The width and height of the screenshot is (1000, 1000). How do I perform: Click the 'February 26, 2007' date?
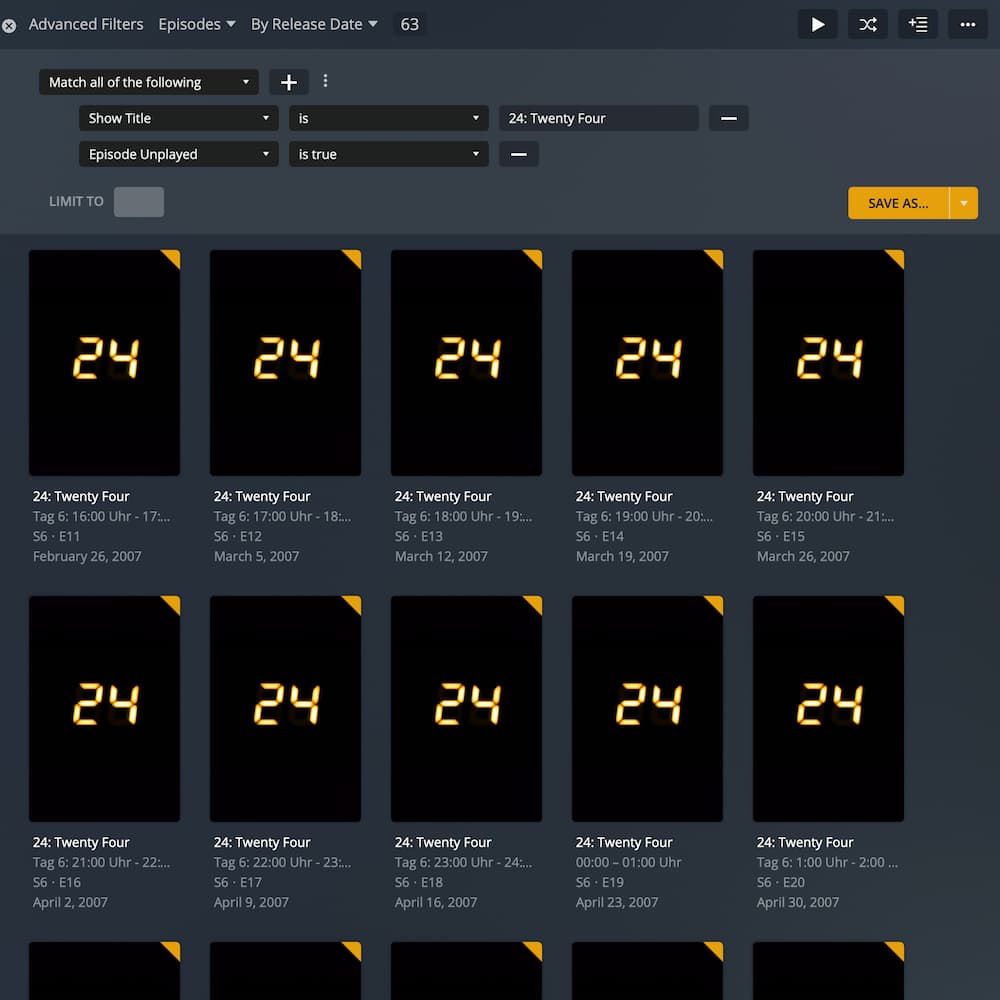coord(87,557)
